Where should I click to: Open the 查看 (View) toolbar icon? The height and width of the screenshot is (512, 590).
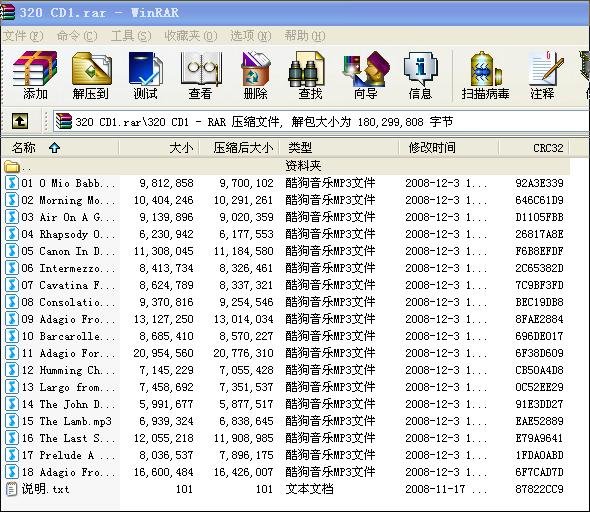tap(200, 75)
